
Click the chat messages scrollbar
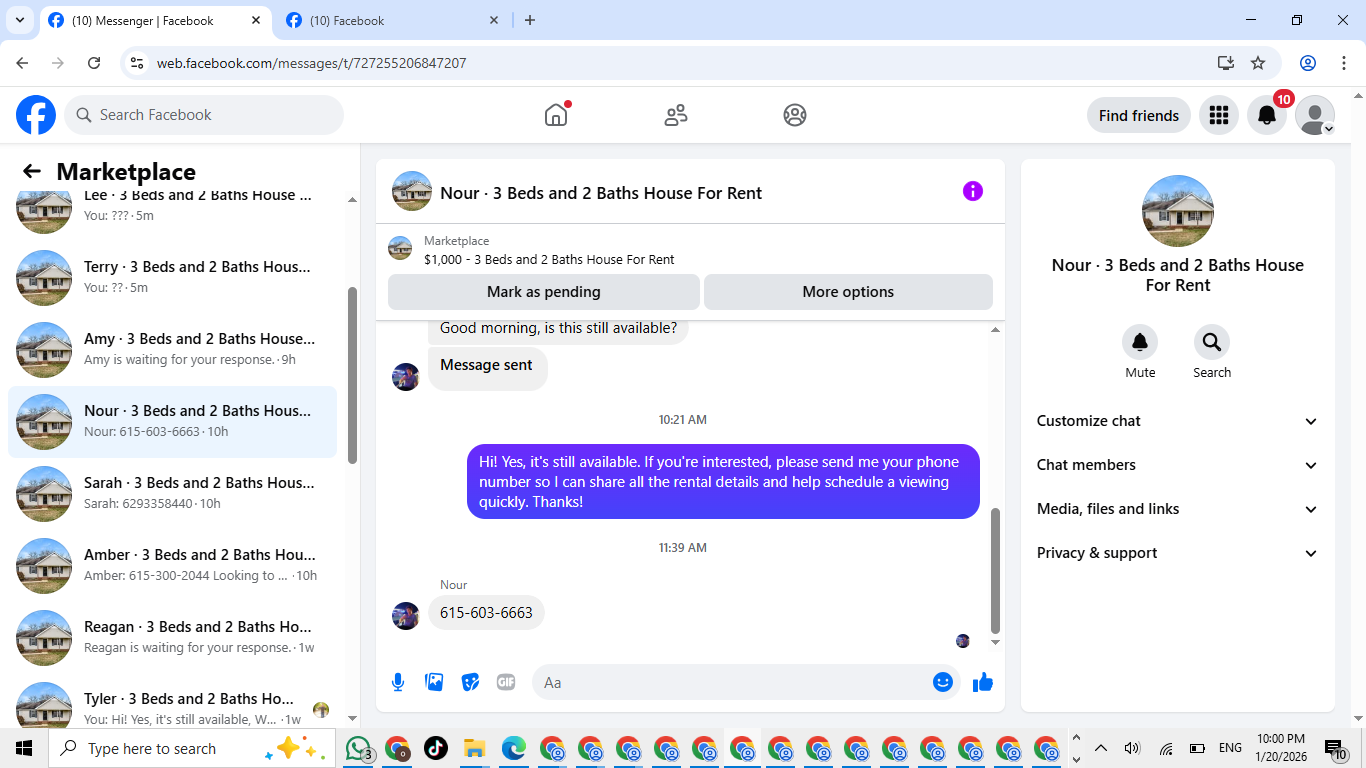(995, 570)
